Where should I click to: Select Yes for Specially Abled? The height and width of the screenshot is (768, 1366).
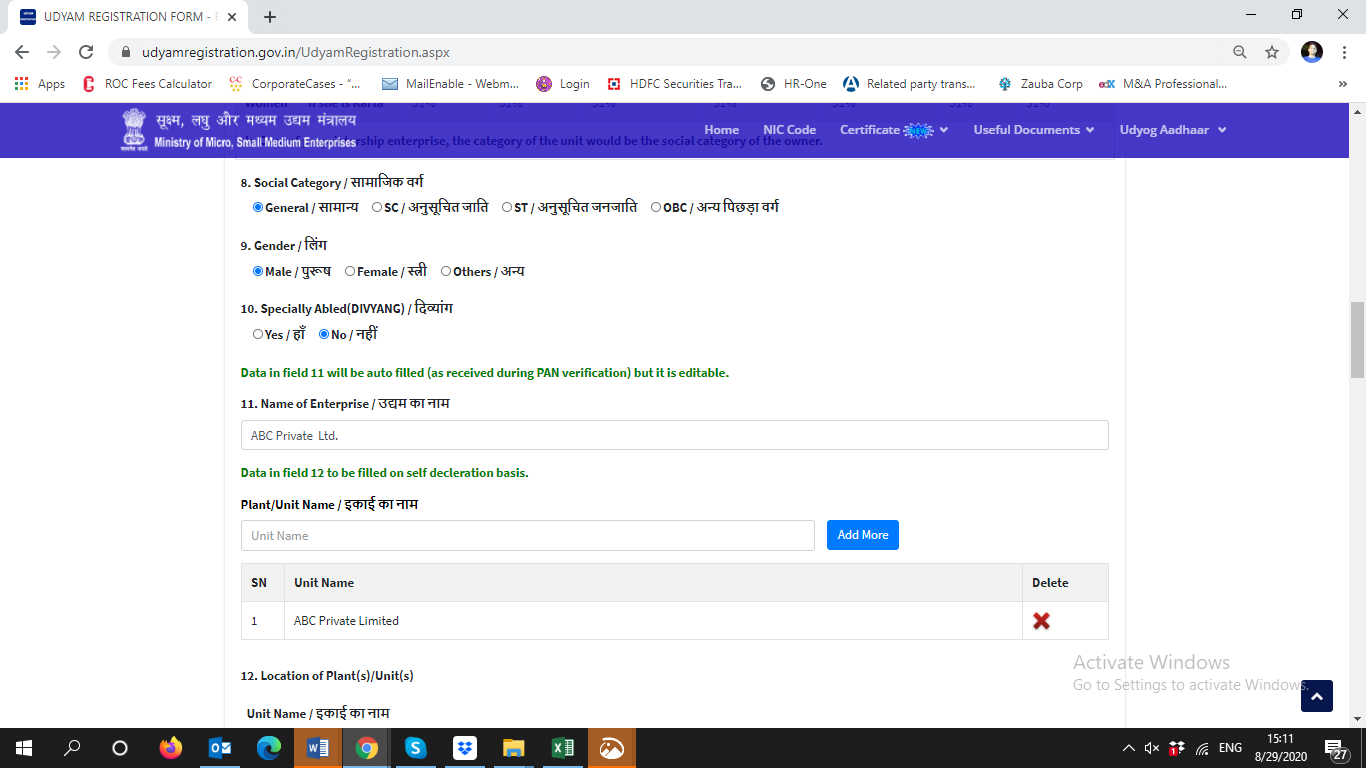pos(258,335)
